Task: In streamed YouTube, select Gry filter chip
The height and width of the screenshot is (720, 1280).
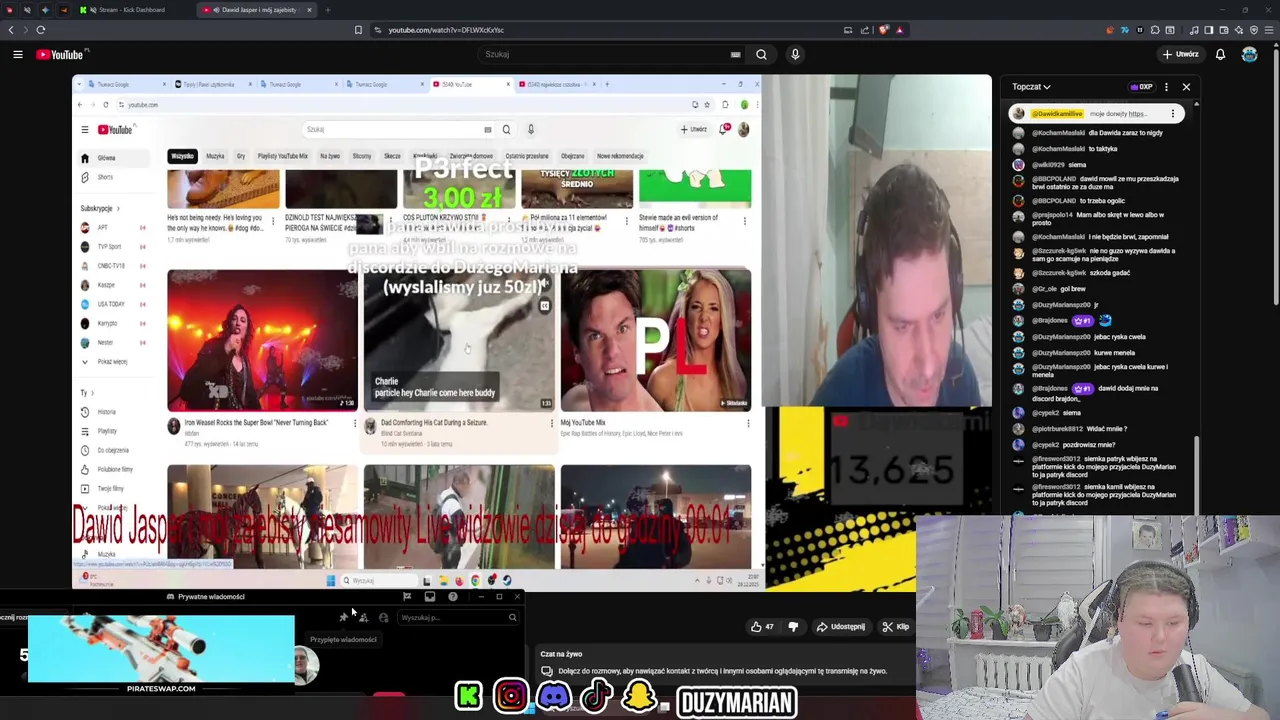Action: (241, 156)
